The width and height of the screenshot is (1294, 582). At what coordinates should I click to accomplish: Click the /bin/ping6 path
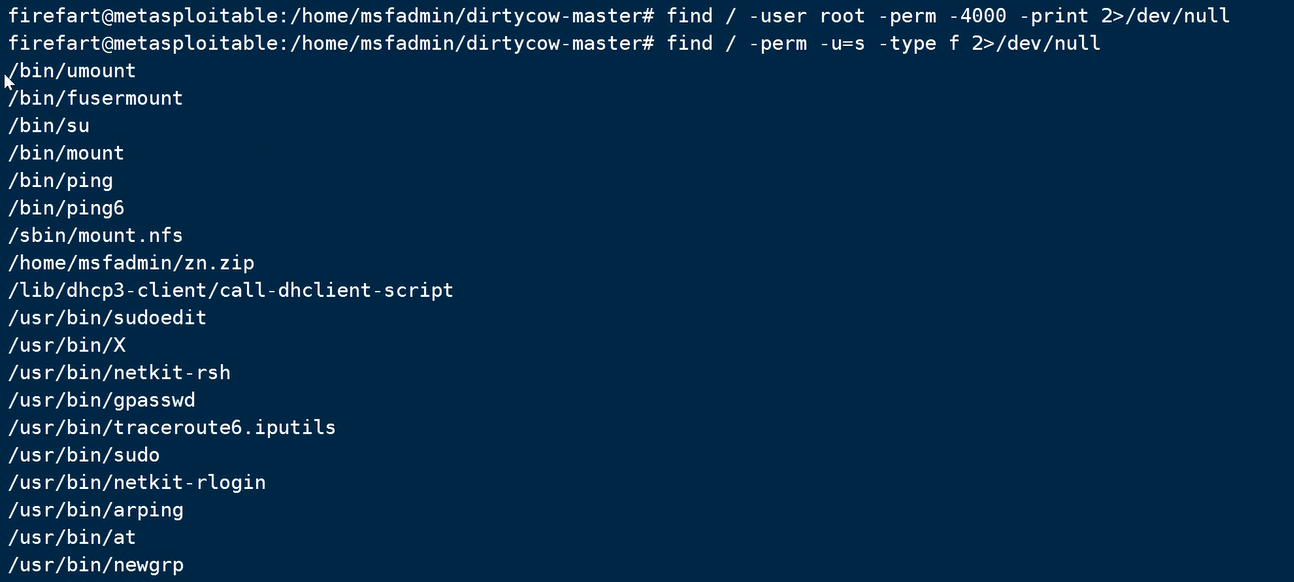[66, 208]
